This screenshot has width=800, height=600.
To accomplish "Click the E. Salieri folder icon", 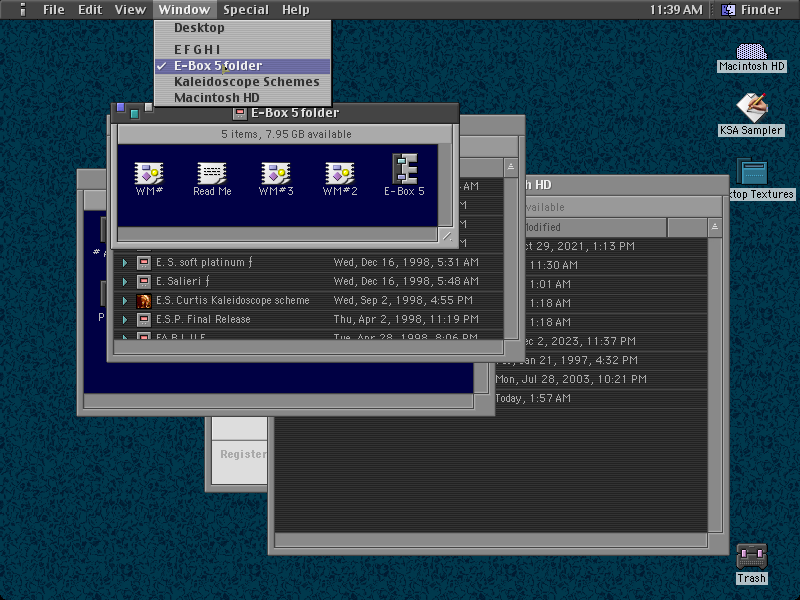I will (x=144, y=282).
